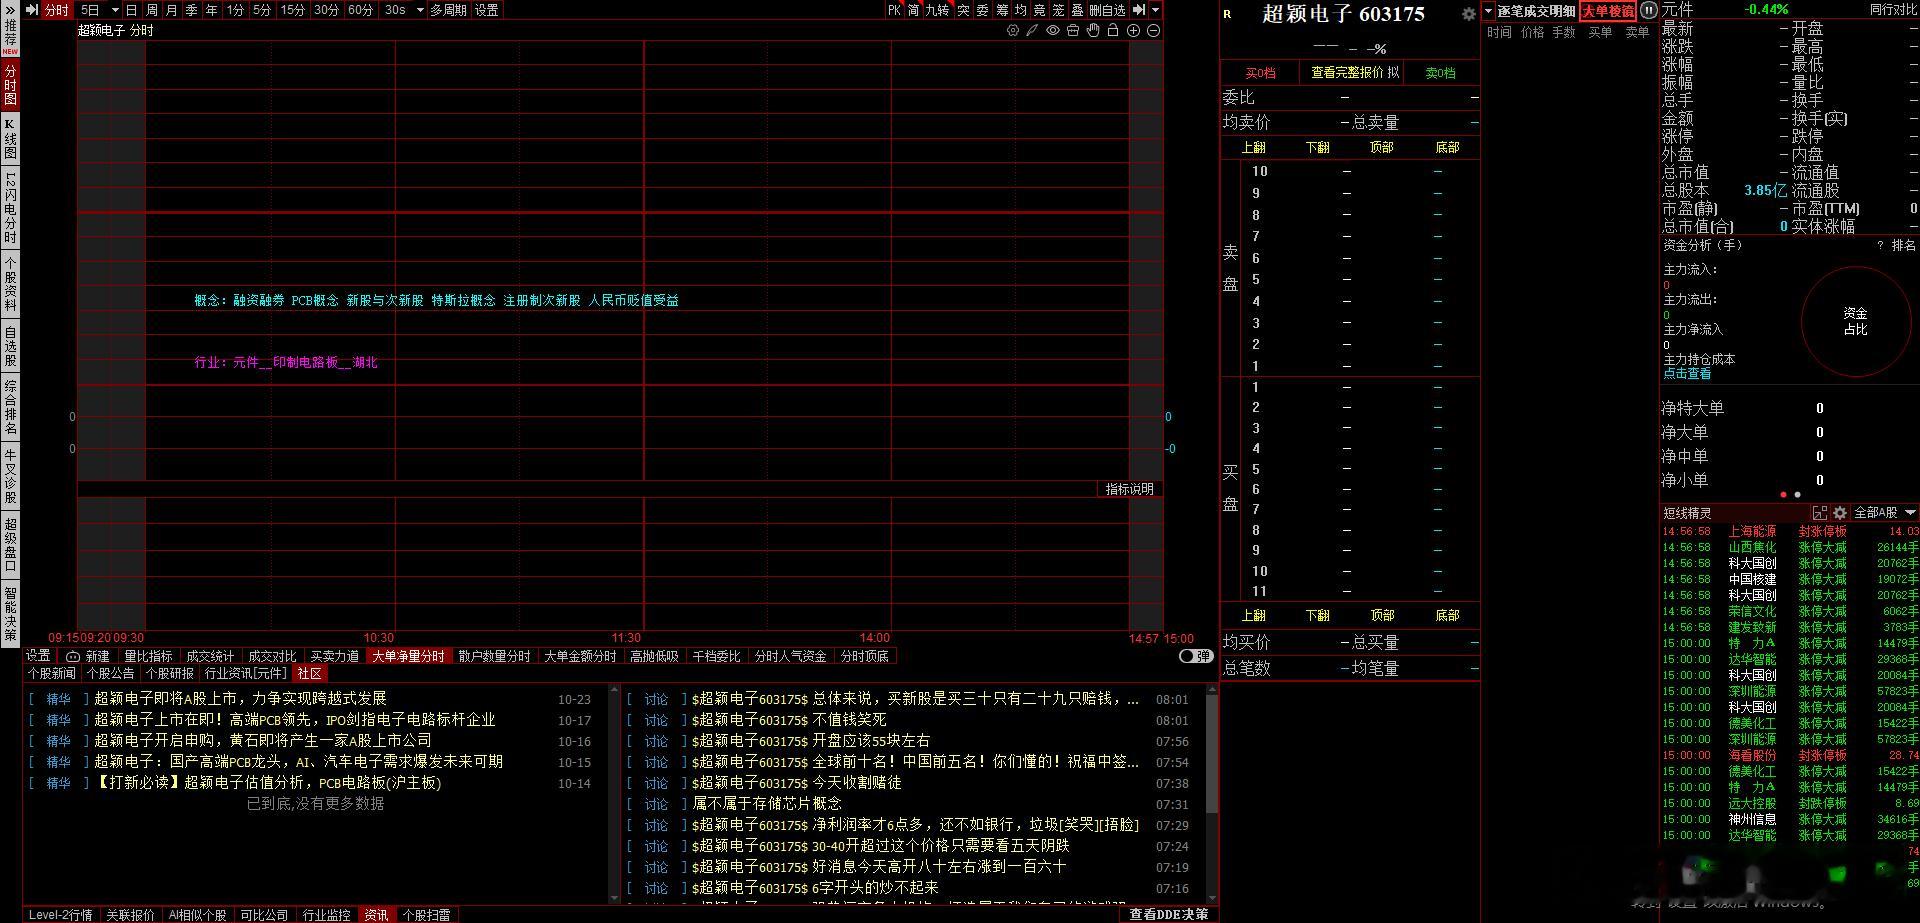
Task: Select the drawing pen tool icon
Action: [x=1033, y=31]
